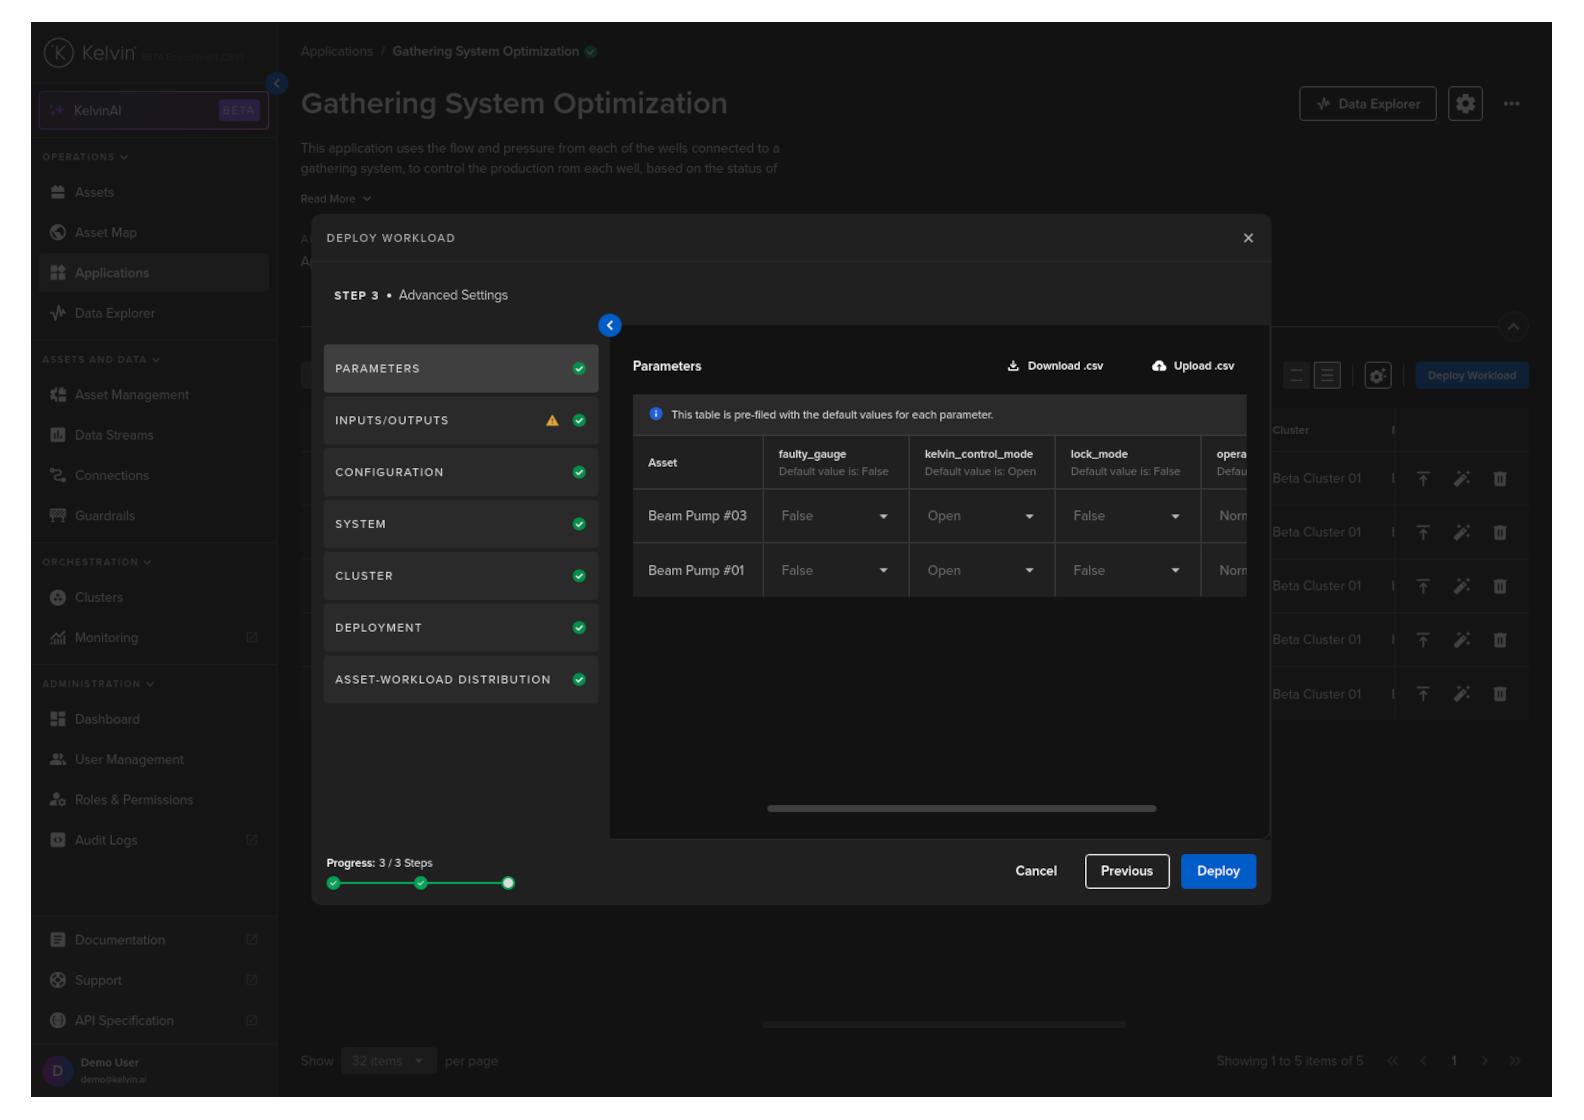Viewport: 1584px width, 1120px height.
Task: Open kelvin_control_mode dropdown for Beam Pump #01
Action: click(x=981, y=571)
